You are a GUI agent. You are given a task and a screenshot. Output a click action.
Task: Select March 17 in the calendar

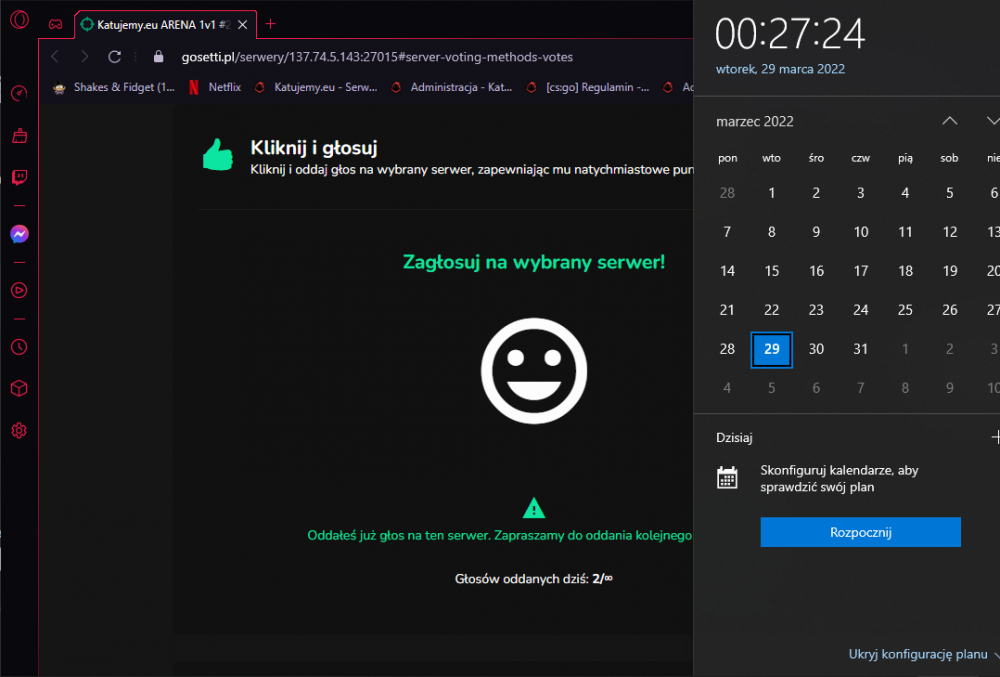860,271
